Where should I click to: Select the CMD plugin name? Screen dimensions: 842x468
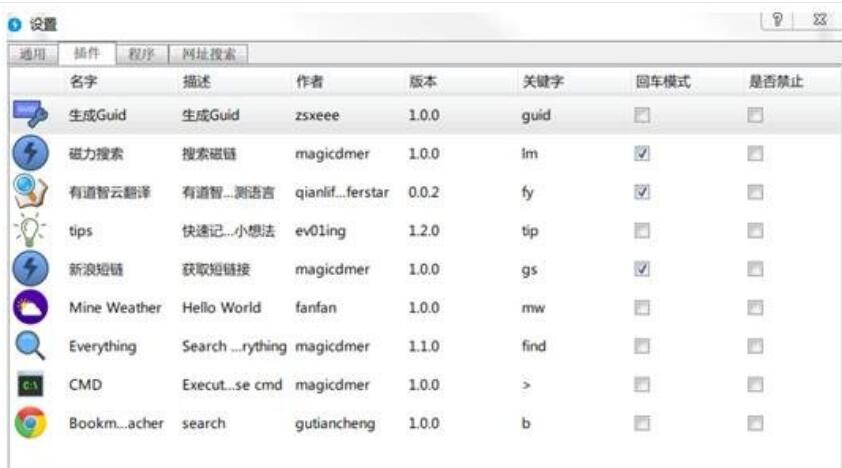click(85, 385)
